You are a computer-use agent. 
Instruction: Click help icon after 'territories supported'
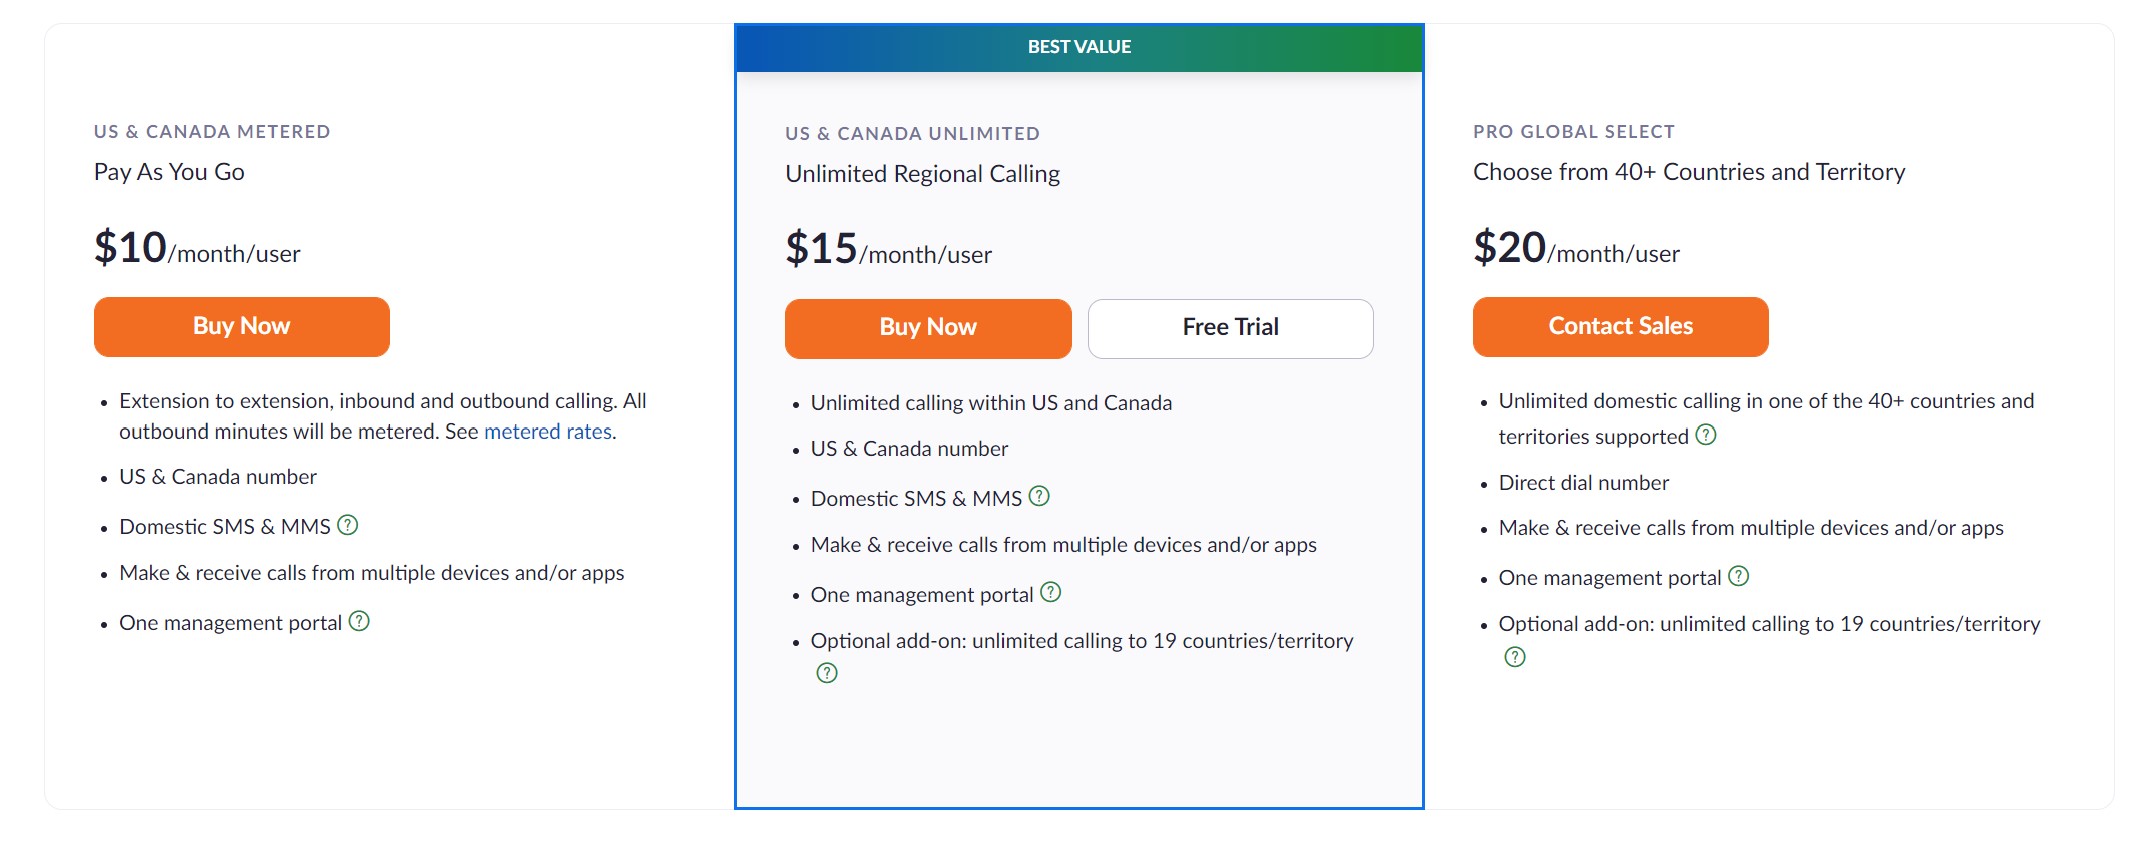(x=1706, y=435)
